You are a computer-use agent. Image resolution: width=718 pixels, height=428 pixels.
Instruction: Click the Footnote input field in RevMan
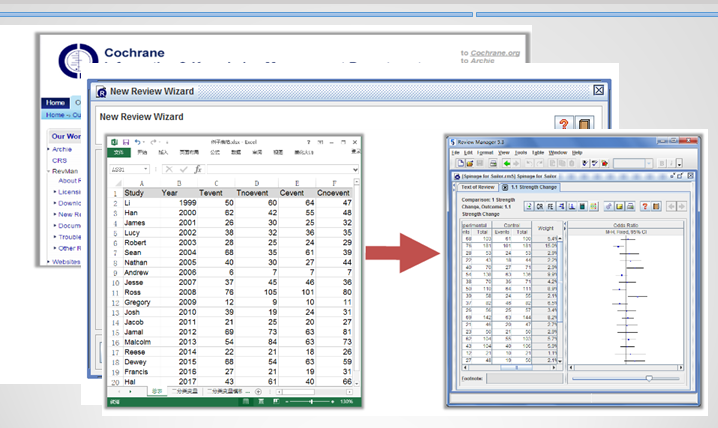524,378
